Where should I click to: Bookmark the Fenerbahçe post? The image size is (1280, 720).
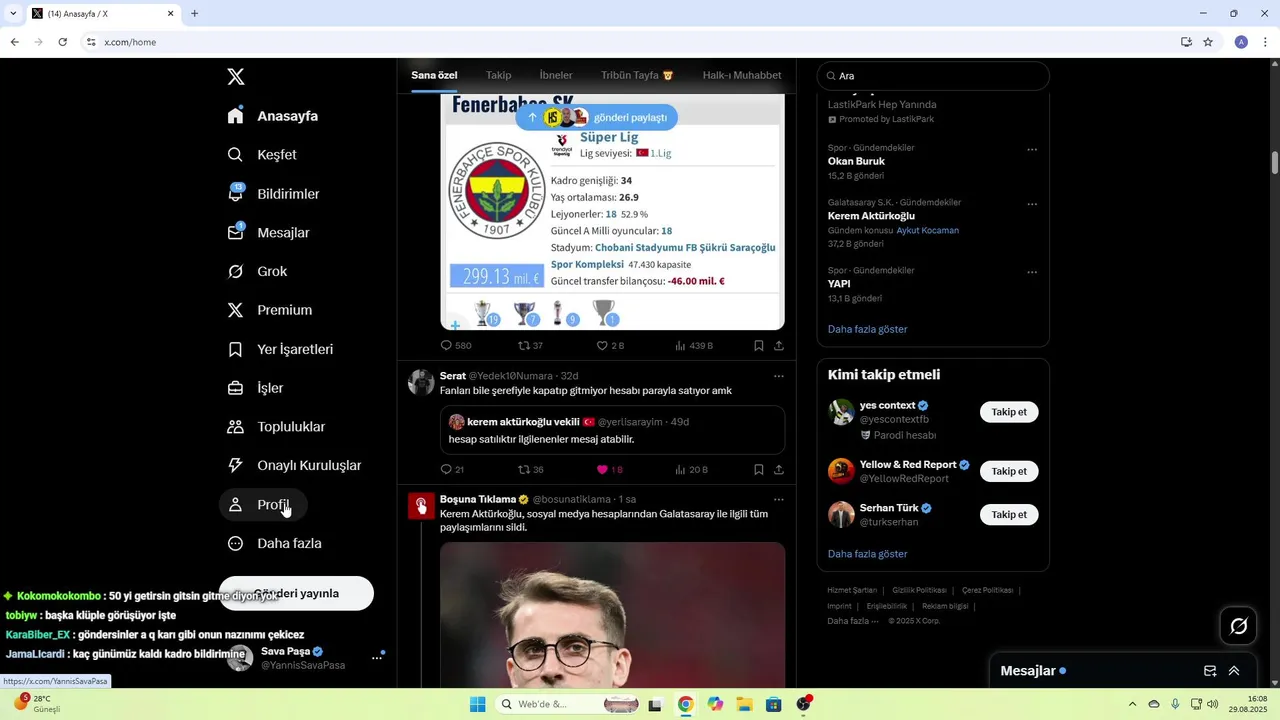point(759,346)
